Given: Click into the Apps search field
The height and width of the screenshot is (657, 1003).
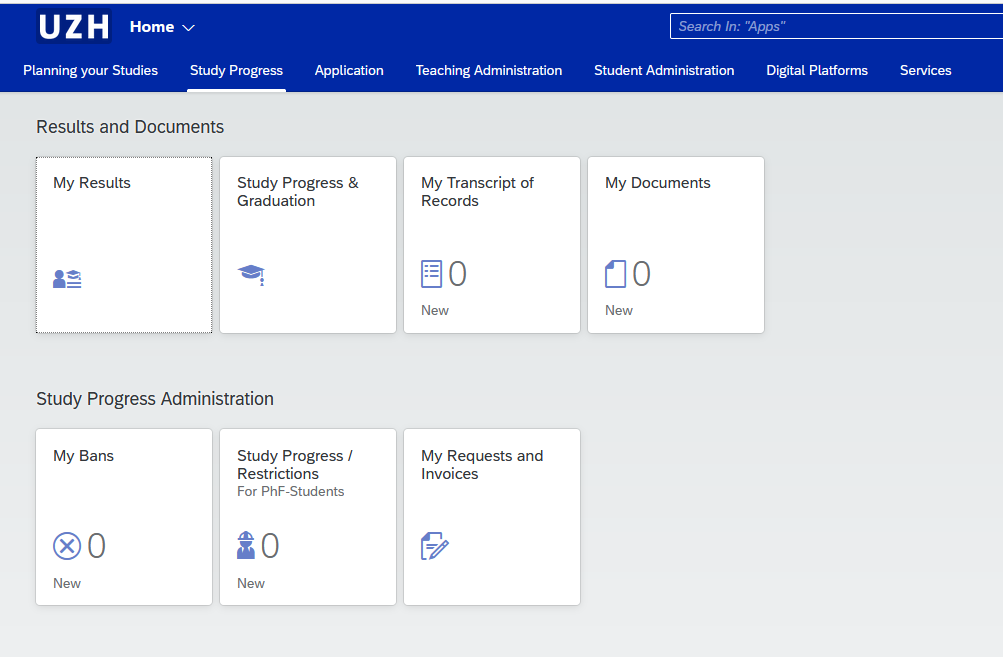Looking at the screenshot, I should (835, 26).
